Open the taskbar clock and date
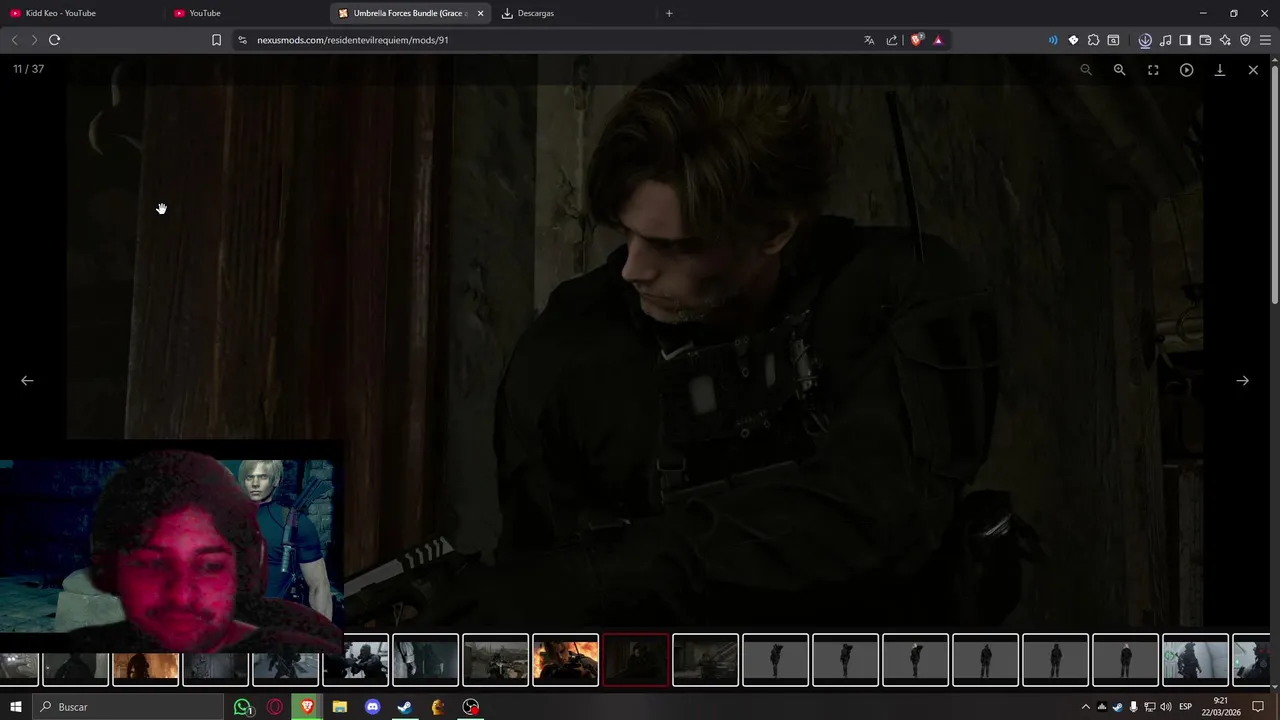The image size is (1280, 720). [1221, 707]
